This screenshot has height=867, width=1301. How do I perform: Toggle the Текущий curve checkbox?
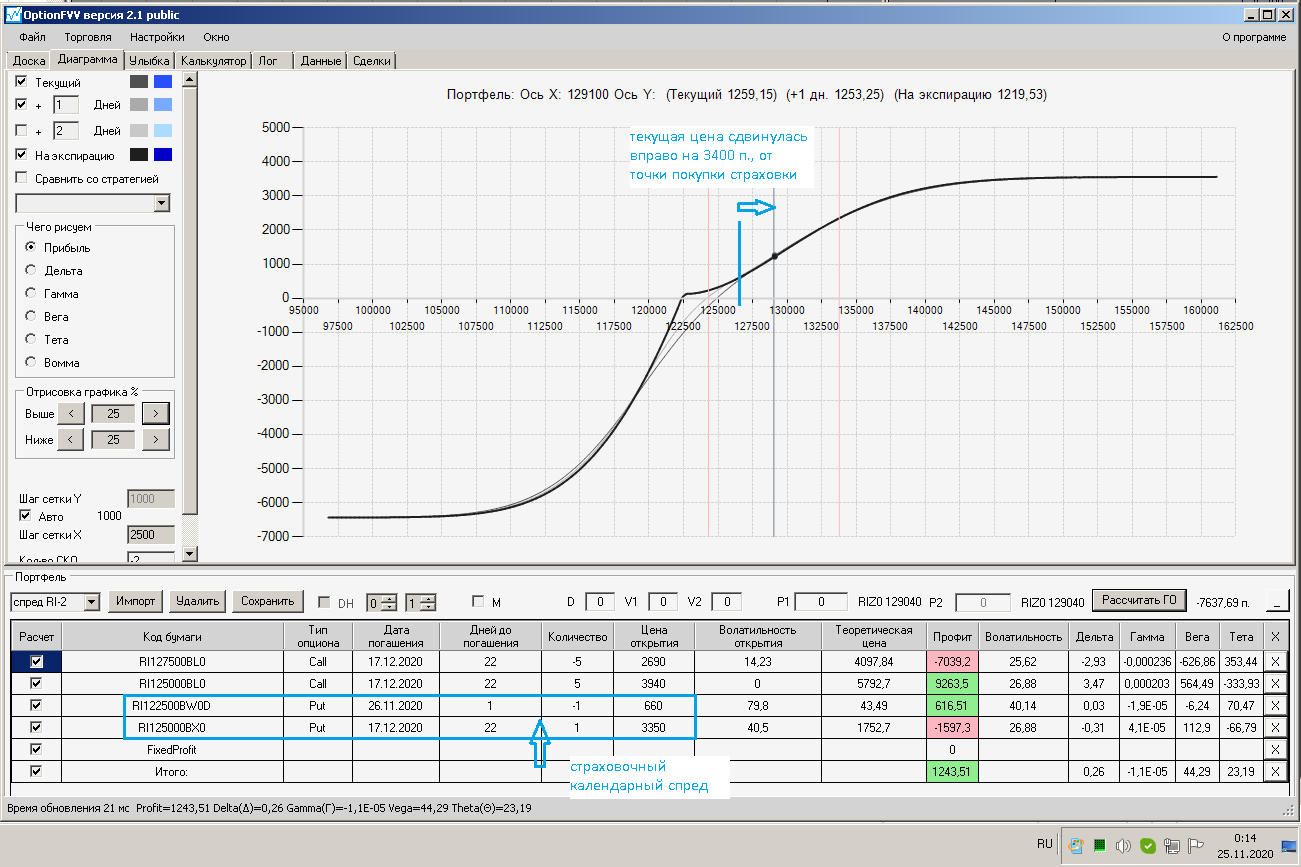click(x=22, y=82)
